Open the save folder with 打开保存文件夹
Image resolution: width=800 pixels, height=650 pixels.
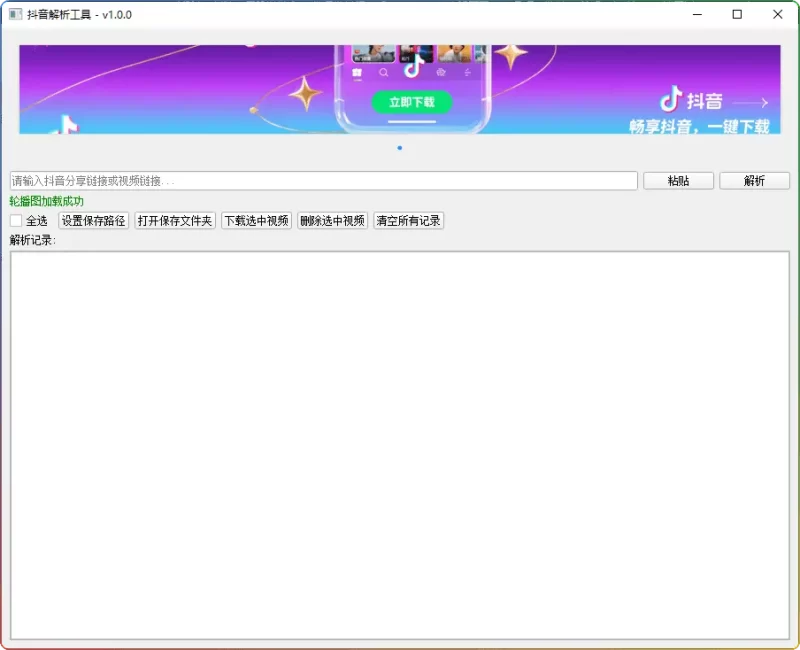coord(174,220)
